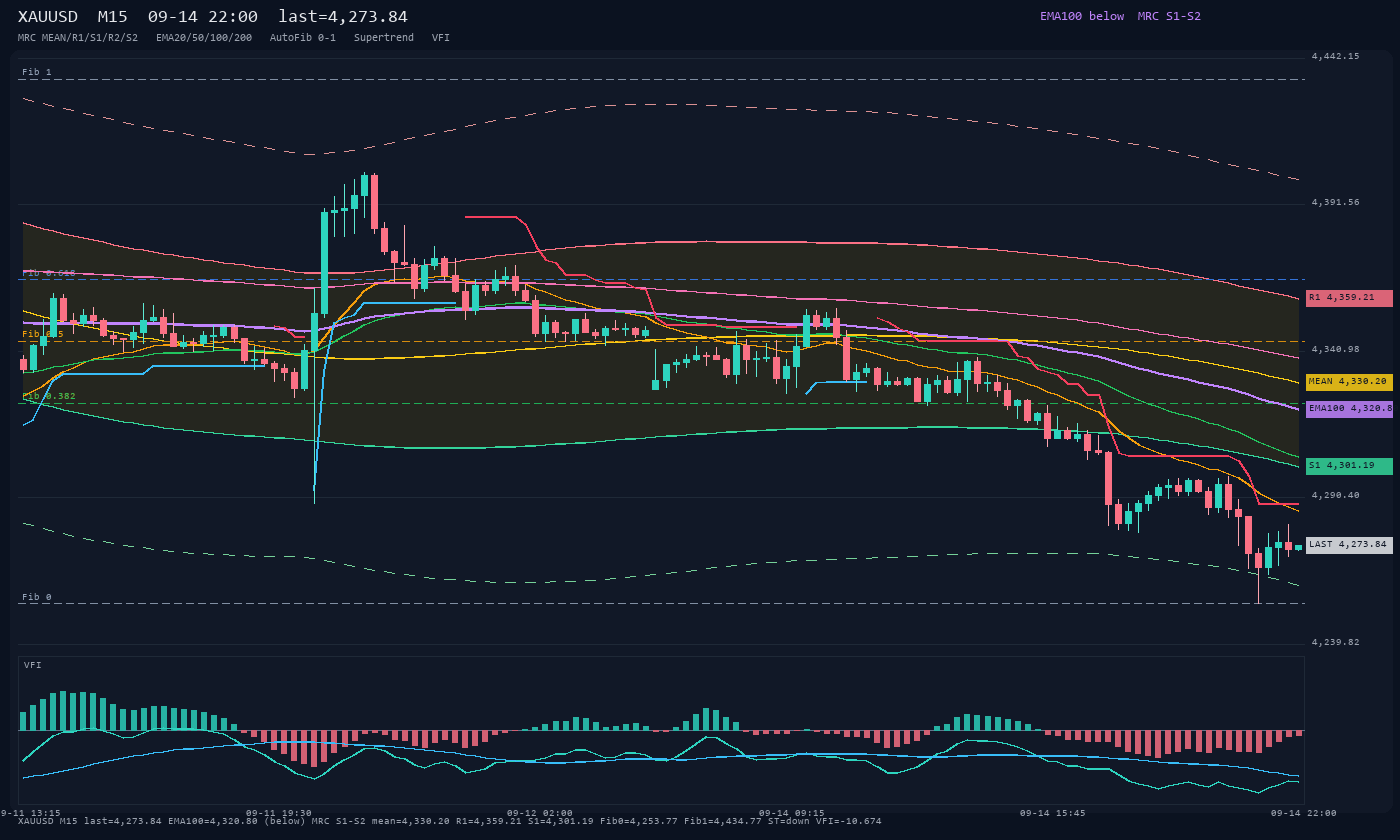Click the purple 'MRC S1-S2' status text
This screenshot has width=1400, height=840.
pos(1169,16)
